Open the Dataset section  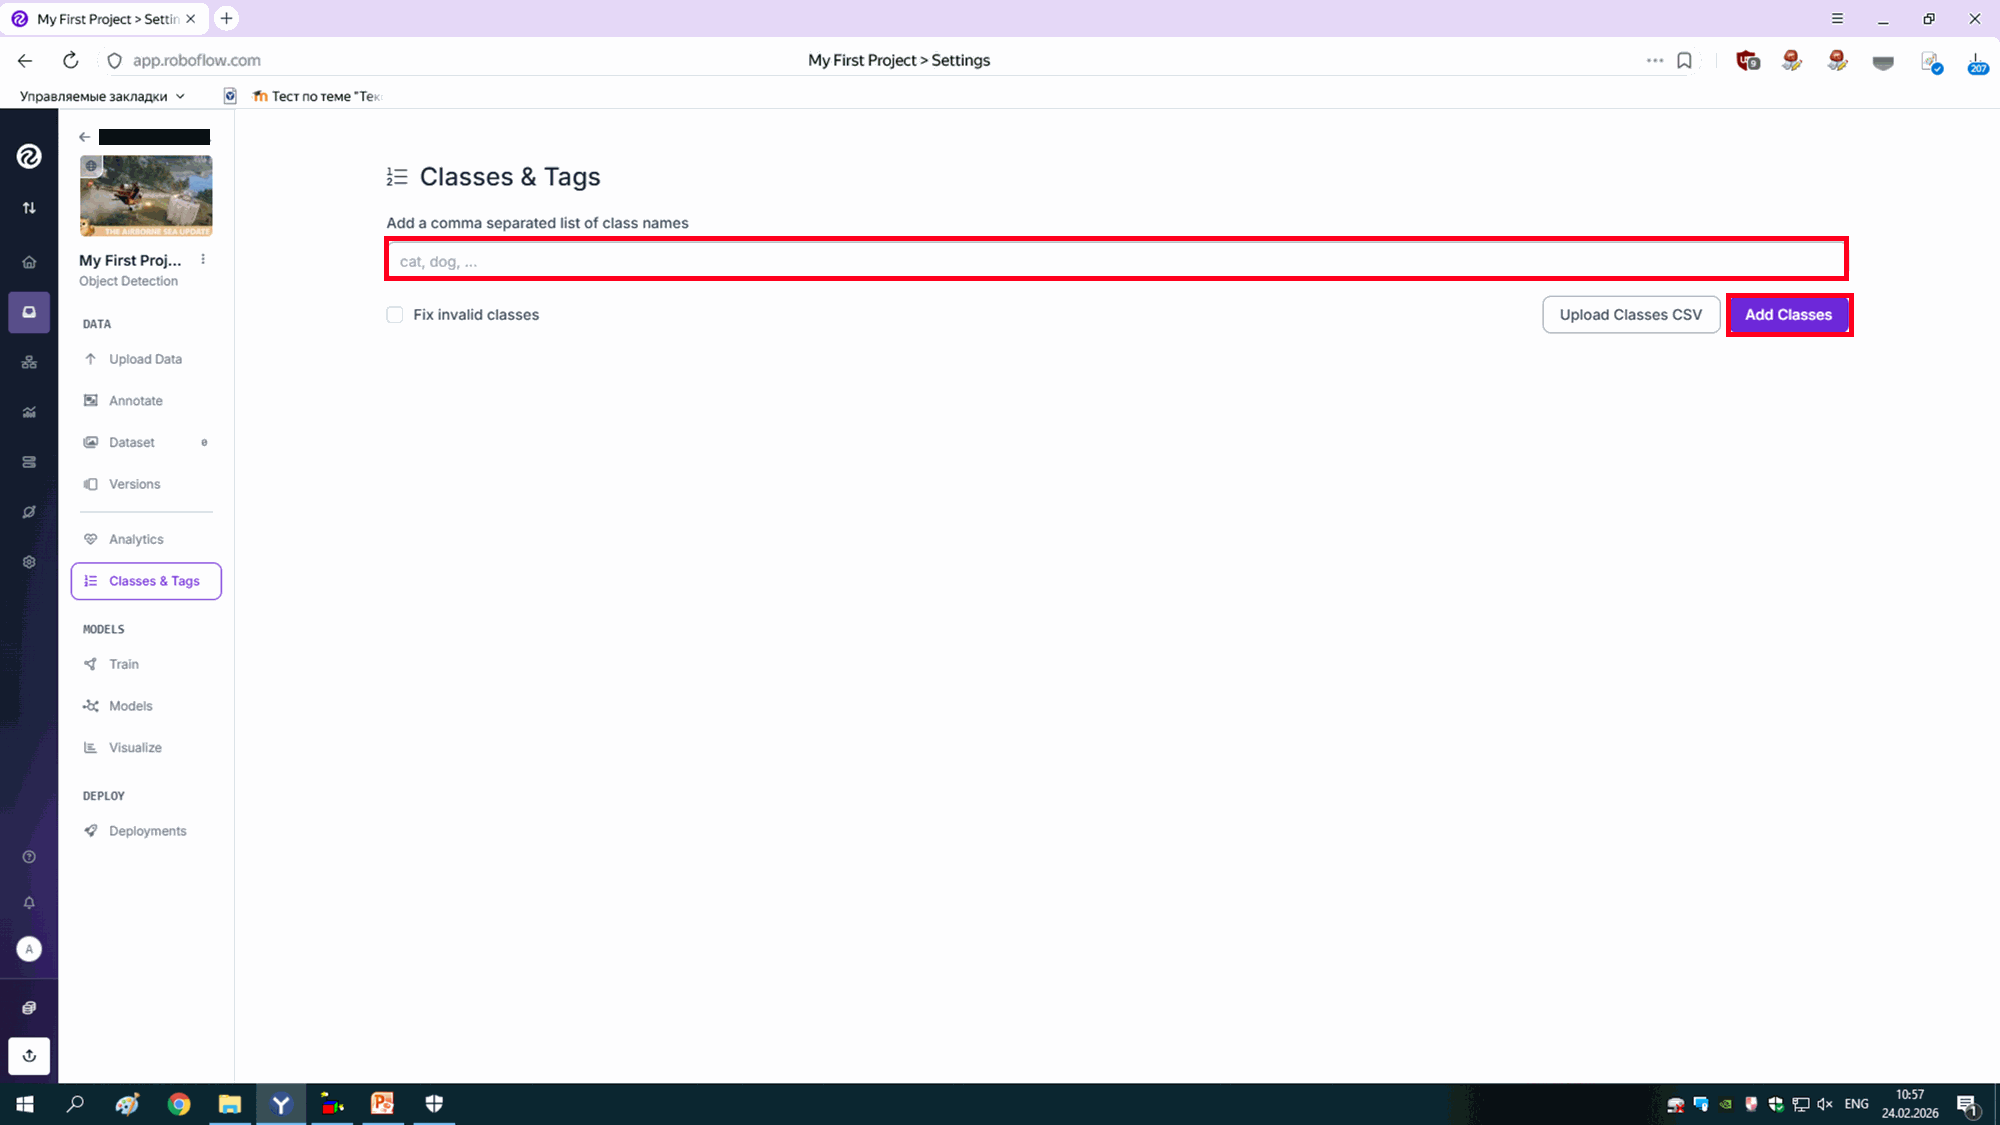coord(146,442)
